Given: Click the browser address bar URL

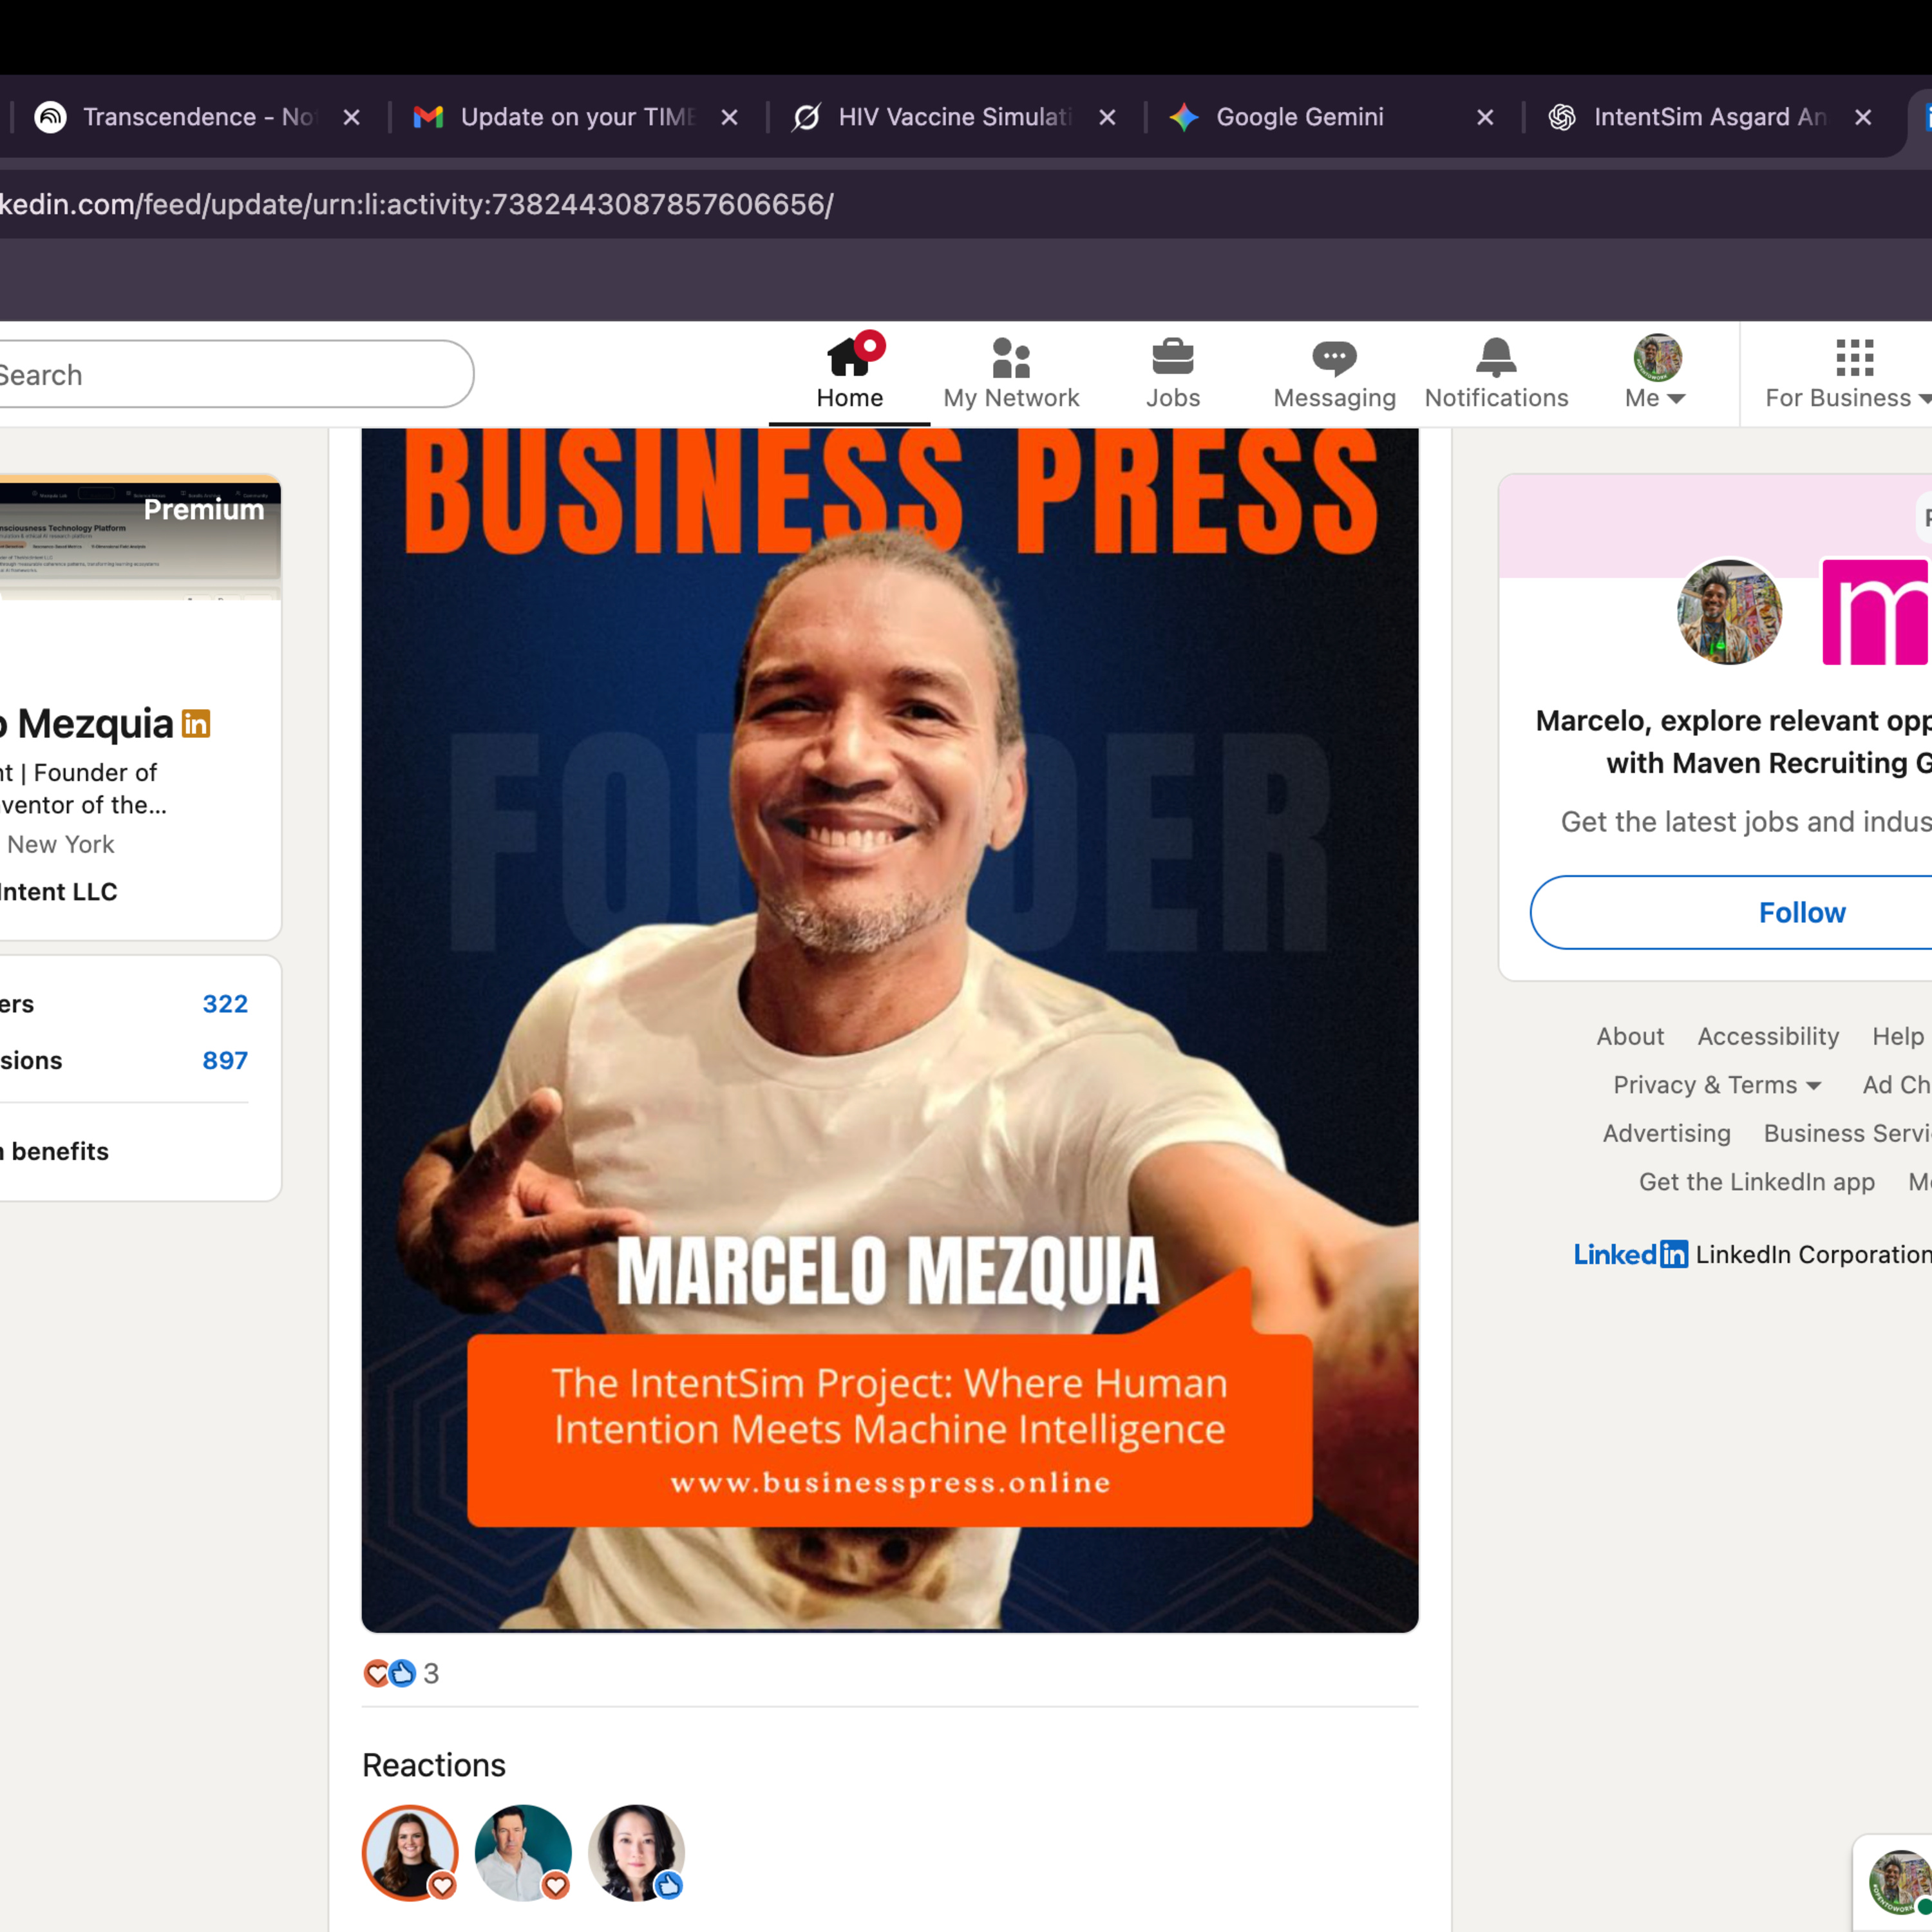Looking at the screenshot, I should pyautogui.click(x=416, y=204).
